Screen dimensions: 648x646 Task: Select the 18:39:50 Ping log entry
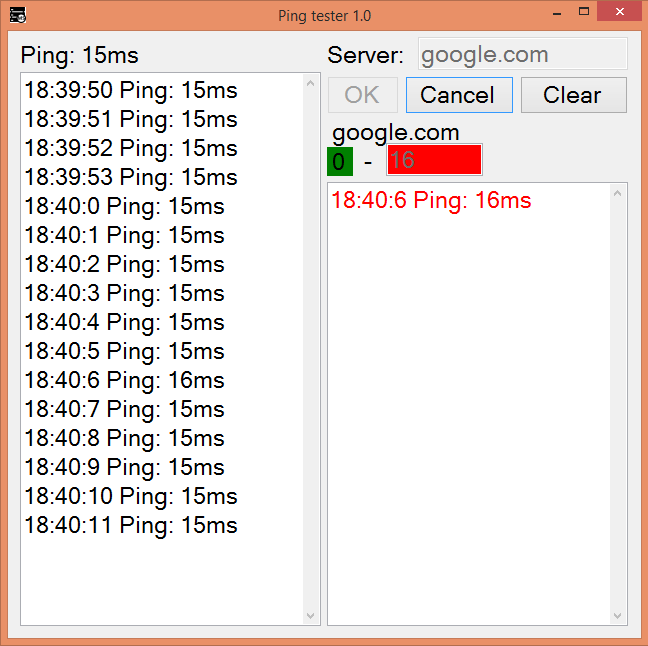pyautogui.click(x=131, y=91)
